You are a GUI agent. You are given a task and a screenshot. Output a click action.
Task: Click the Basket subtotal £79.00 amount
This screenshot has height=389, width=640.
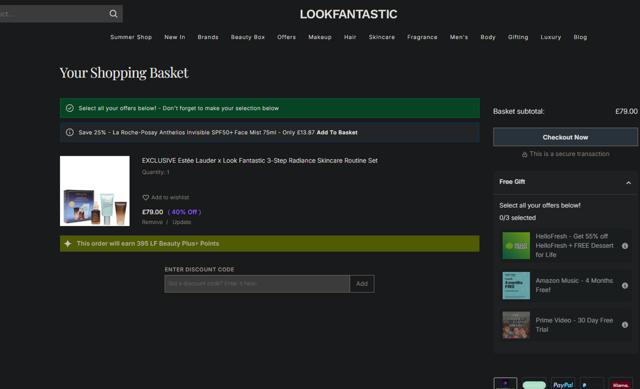(x=626, y=111)
